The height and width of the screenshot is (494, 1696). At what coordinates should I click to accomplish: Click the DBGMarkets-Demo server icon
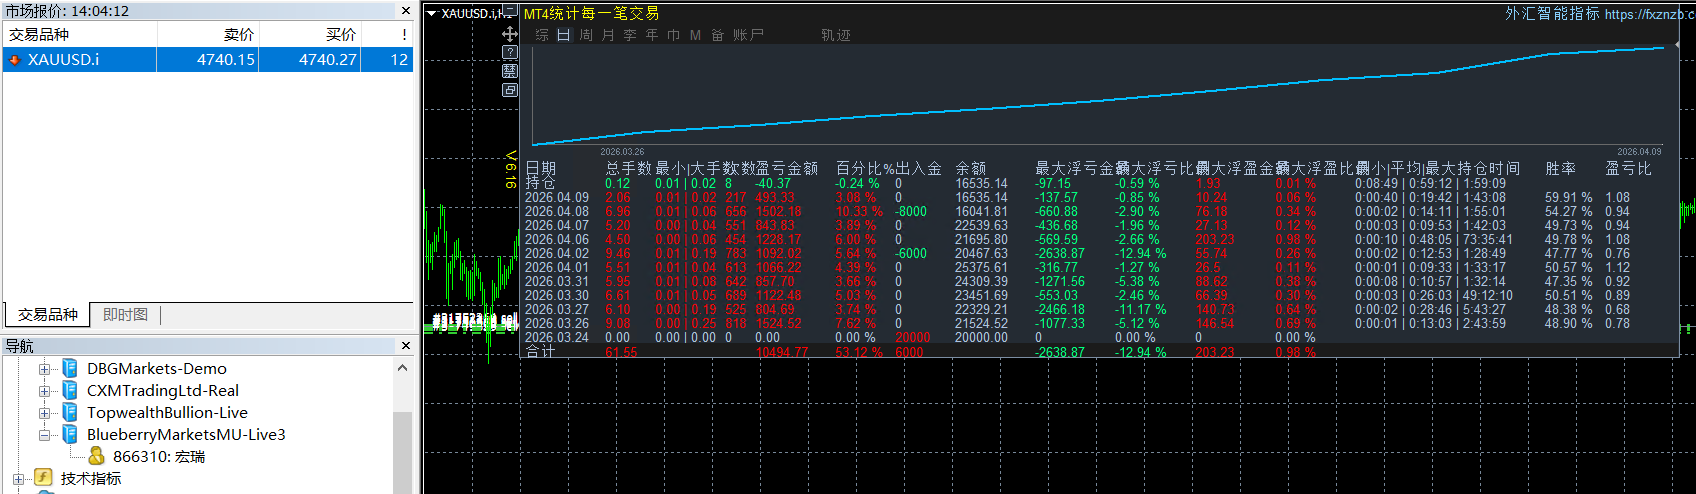[70, 368]
